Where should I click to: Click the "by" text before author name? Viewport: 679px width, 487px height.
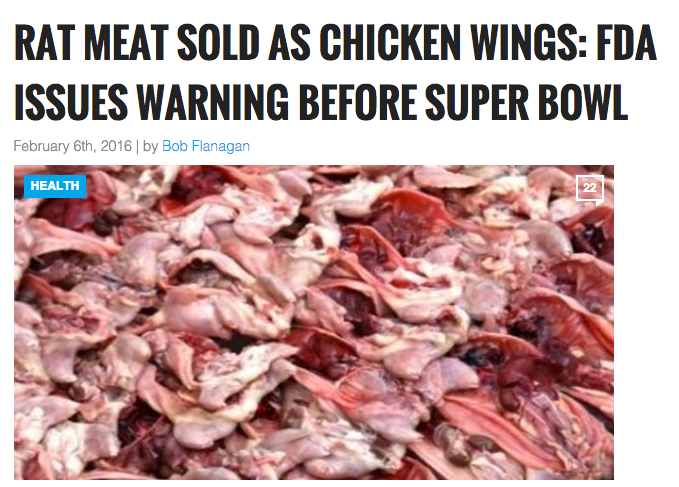[150, 146]
